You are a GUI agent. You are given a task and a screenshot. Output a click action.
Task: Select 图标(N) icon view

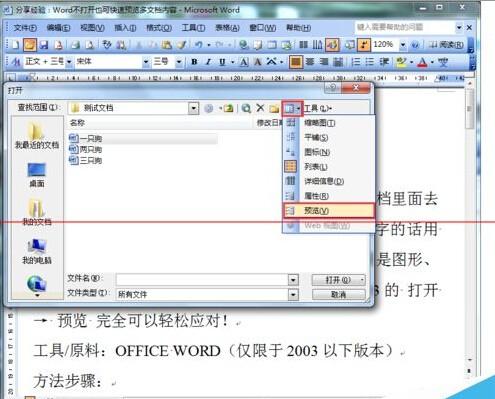point(328,152)
